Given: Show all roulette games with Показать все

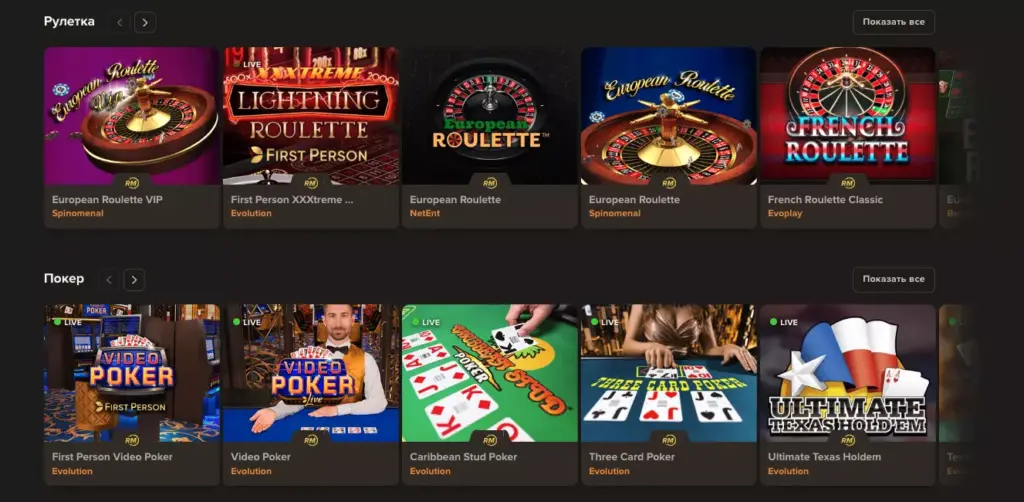Looking at the screenshot, I should [x=893, y=22].
